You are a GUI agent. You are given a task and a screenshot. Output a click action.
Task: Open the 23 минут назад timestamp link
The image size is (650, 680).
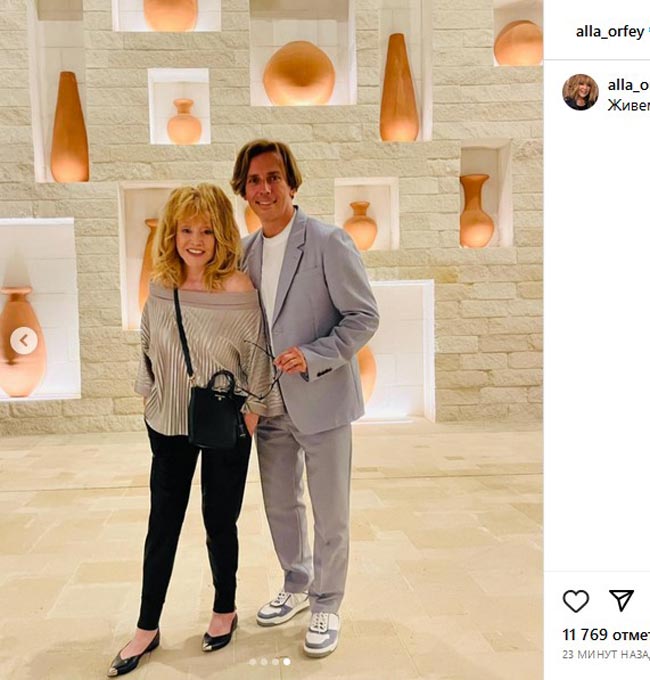tap(606, 654)
